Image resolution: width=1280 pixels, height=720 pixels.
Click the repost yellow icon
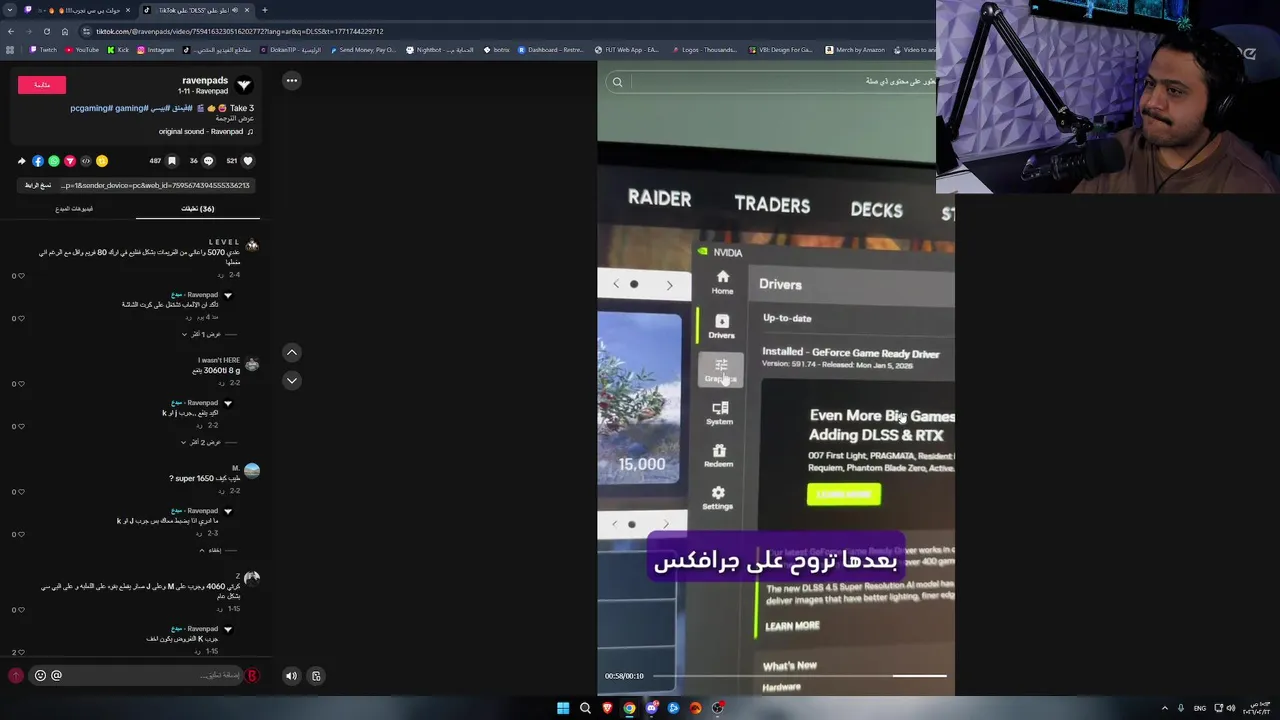click(102, 161)
